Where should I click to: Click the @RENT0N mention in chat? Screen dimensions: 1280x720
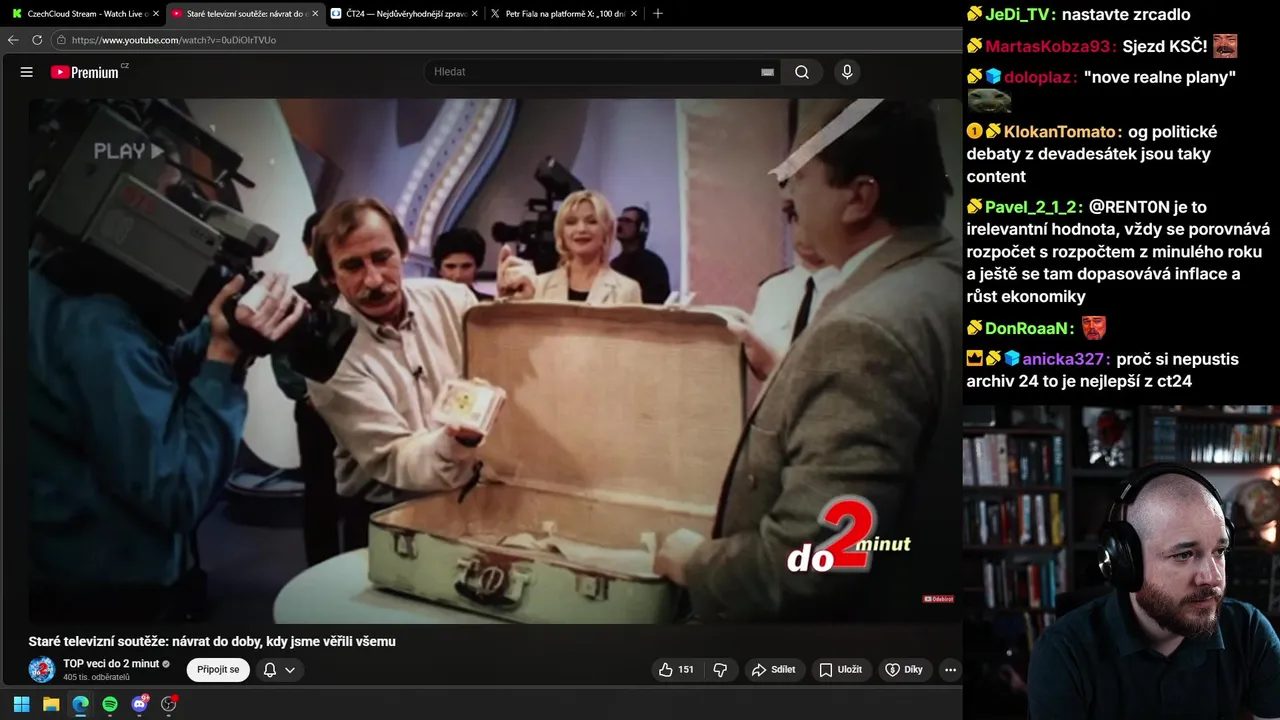point(1129,207)
